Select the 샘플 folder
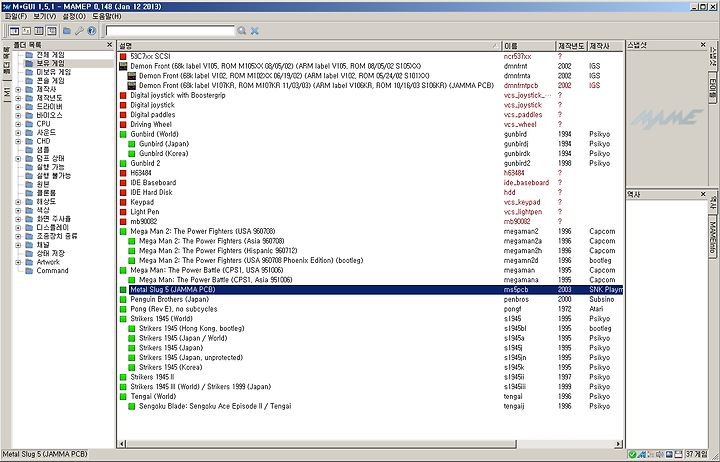The image size is (720, 462). [43, 150]
